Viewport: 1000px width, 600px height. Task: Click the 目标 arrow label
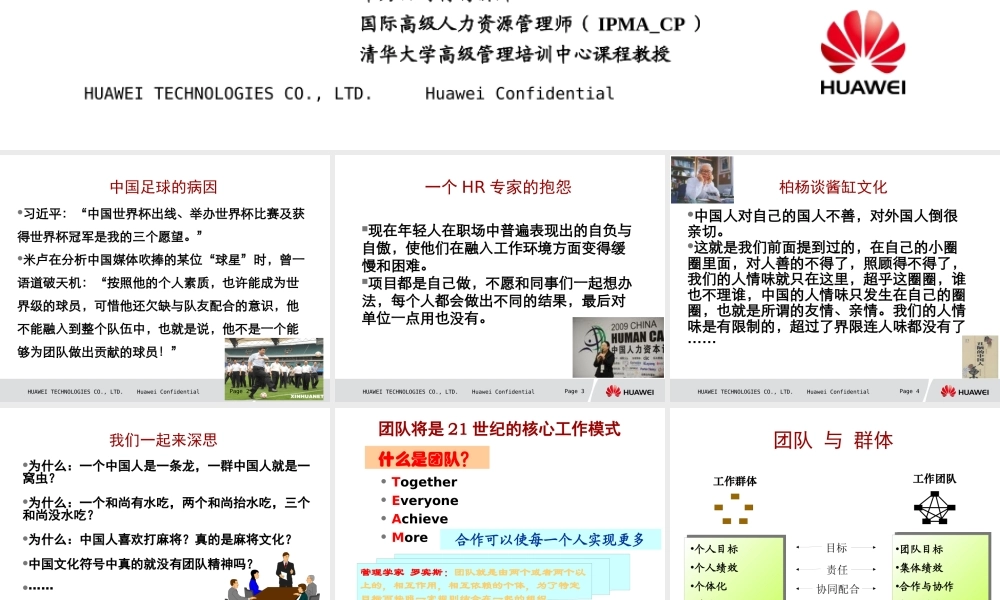[836, 548]
